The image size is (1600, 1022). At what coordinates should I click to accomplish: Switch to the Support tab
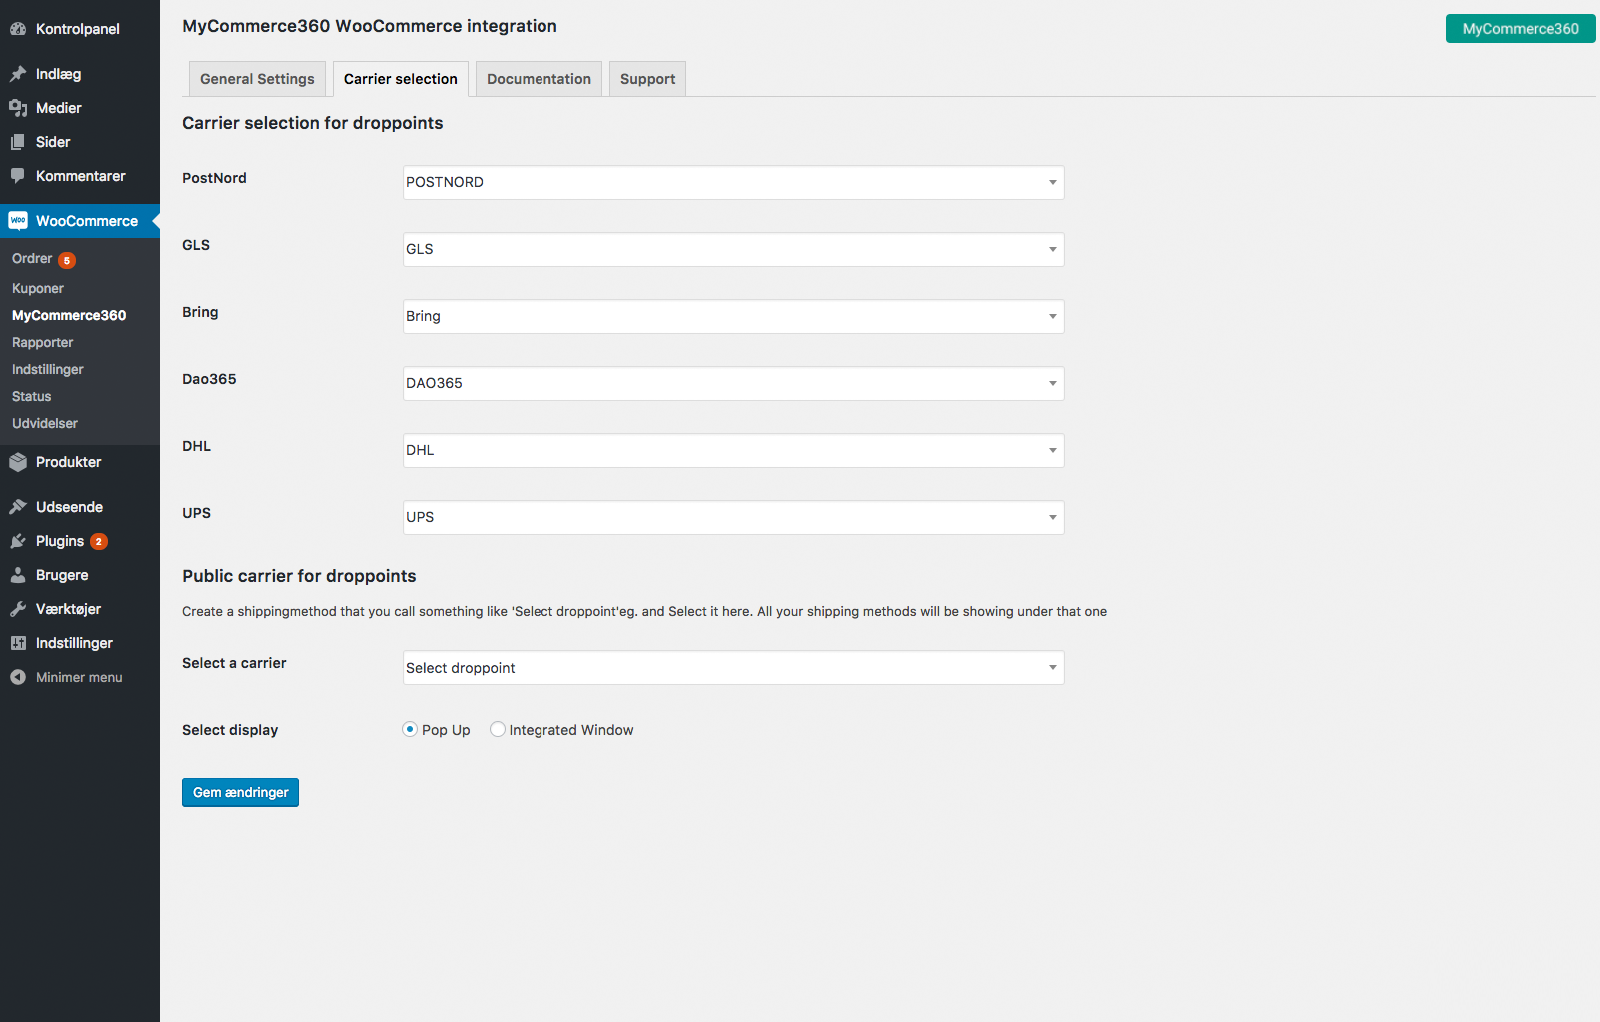pyautogui.click(x=647, y=79)
